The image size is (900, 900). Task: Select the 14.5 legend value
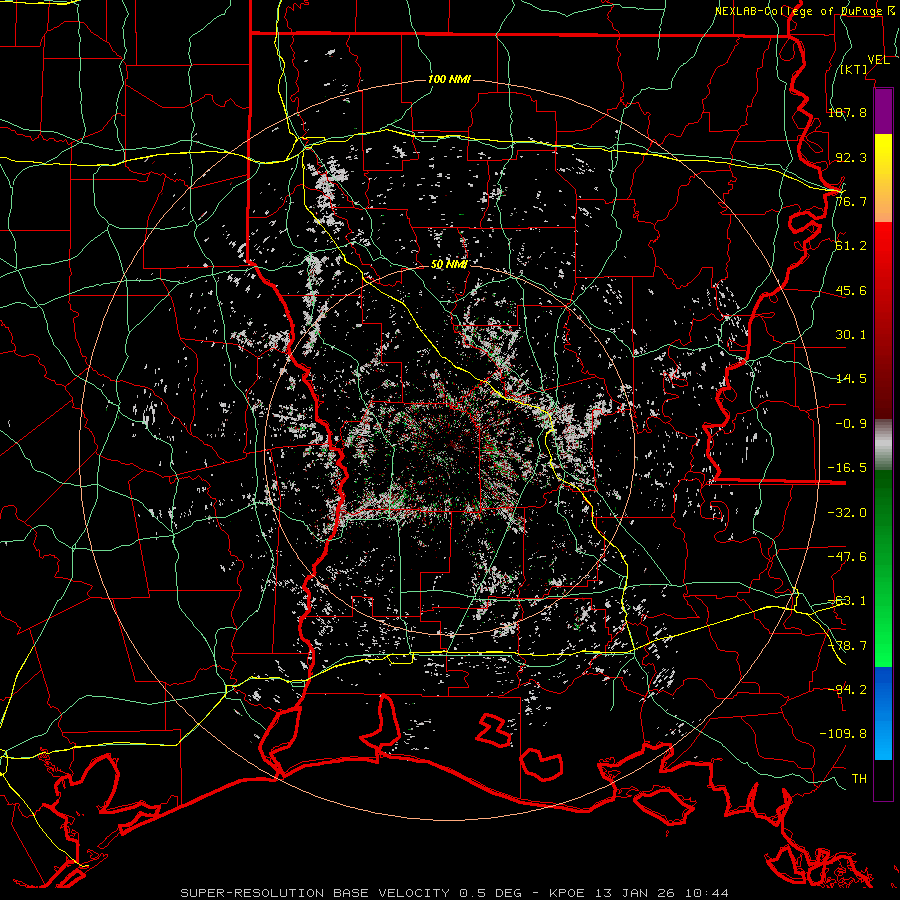(x=851, y=379)
